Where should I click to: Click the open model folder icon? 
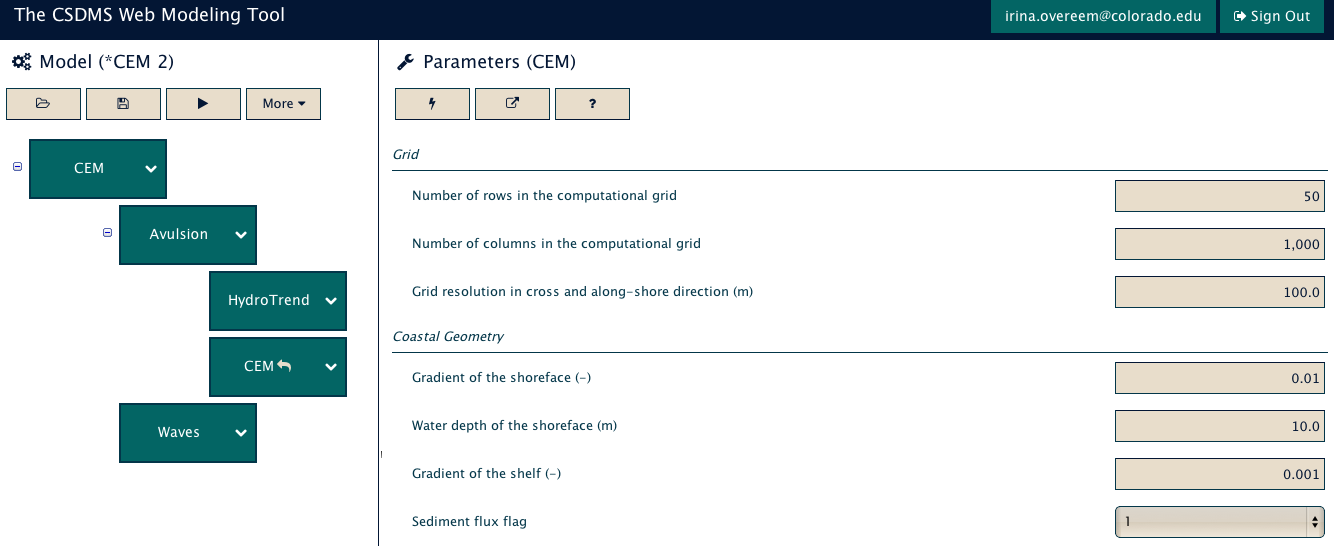point(43,104)
